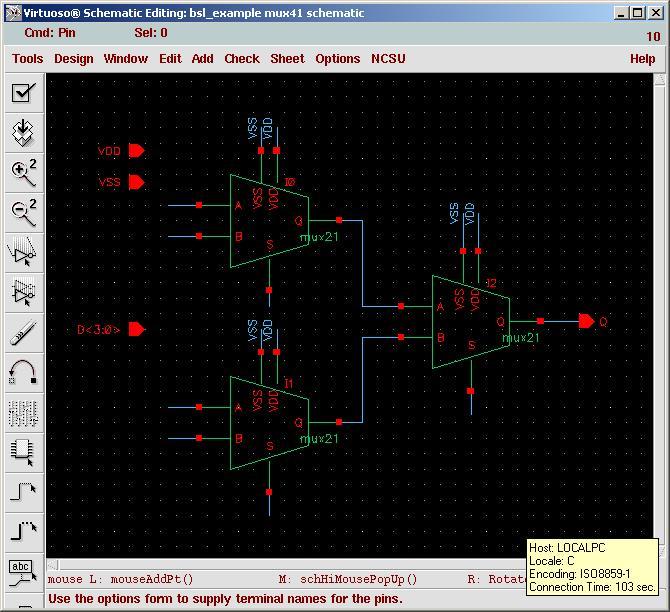Viewport: 670px width, 612px height.
Task: Select the Wire Name abc label icon
Action: pyautogui.click(x=24, y=573)
